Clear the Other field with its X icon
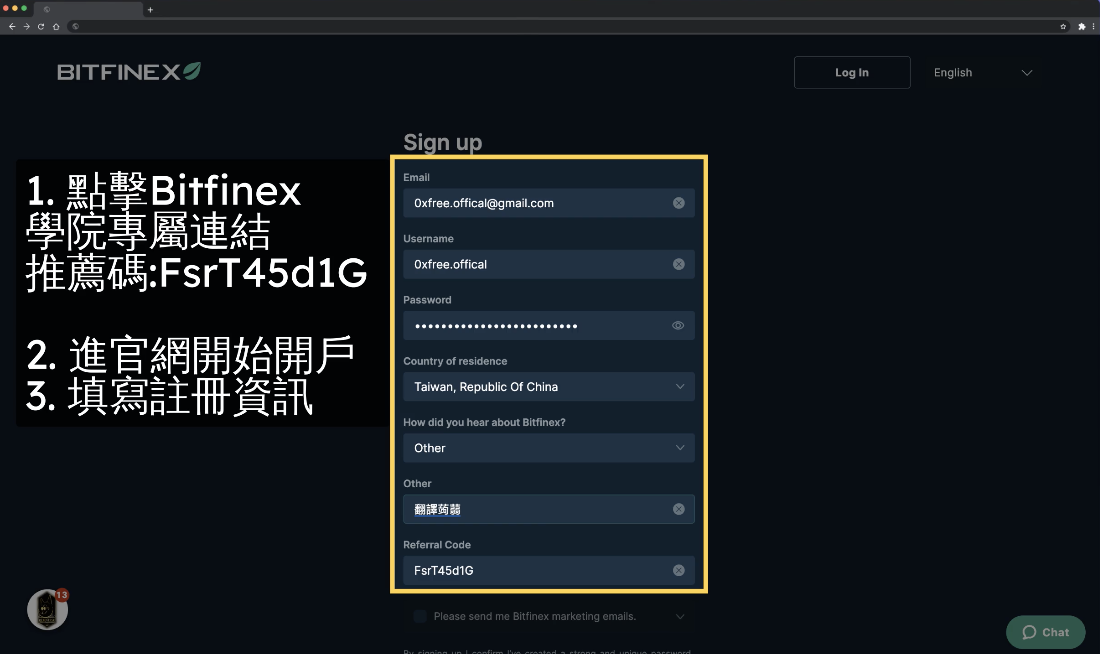 pyautogui.click(x=678, y=509)
